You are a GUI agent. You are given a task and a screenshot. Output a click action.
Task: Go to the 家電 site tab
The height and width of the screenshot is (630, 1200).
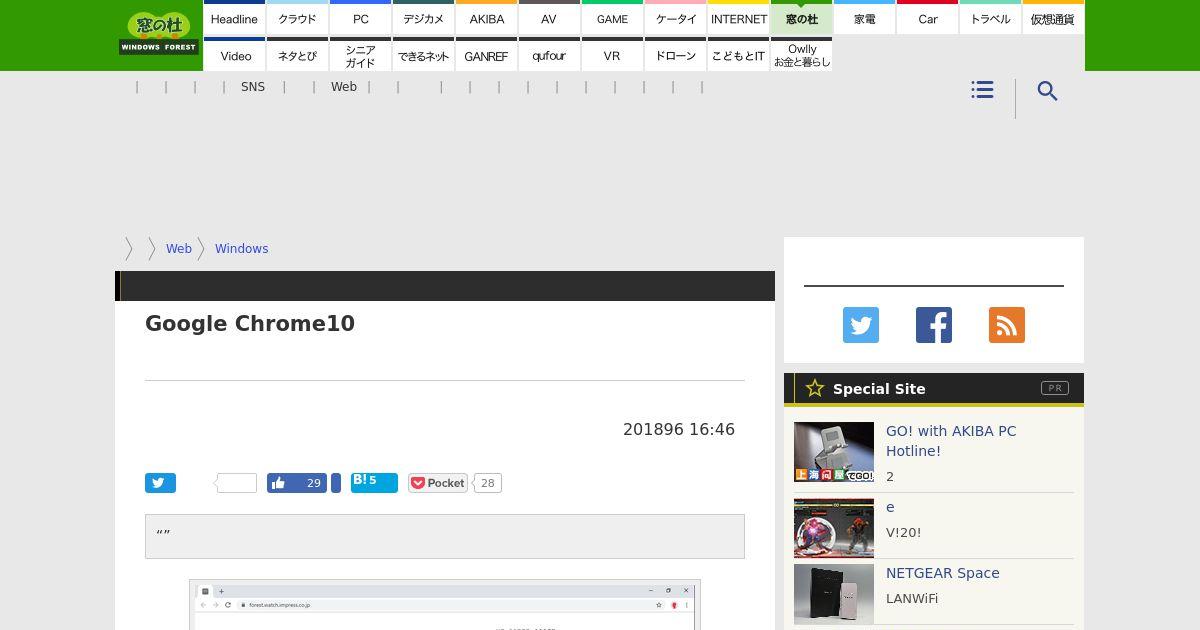tap(865, 18)
